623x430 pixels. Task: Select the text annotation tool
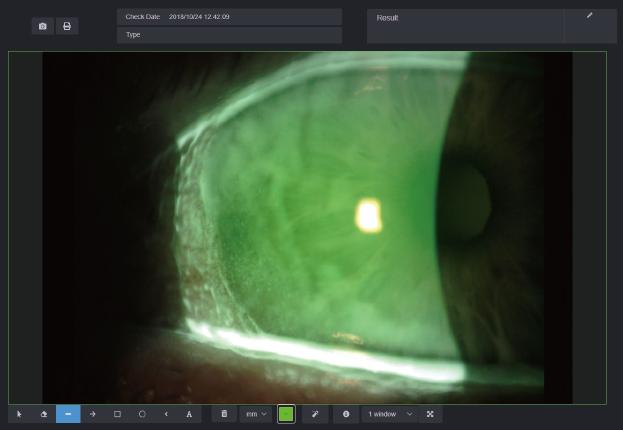(189, 414)
